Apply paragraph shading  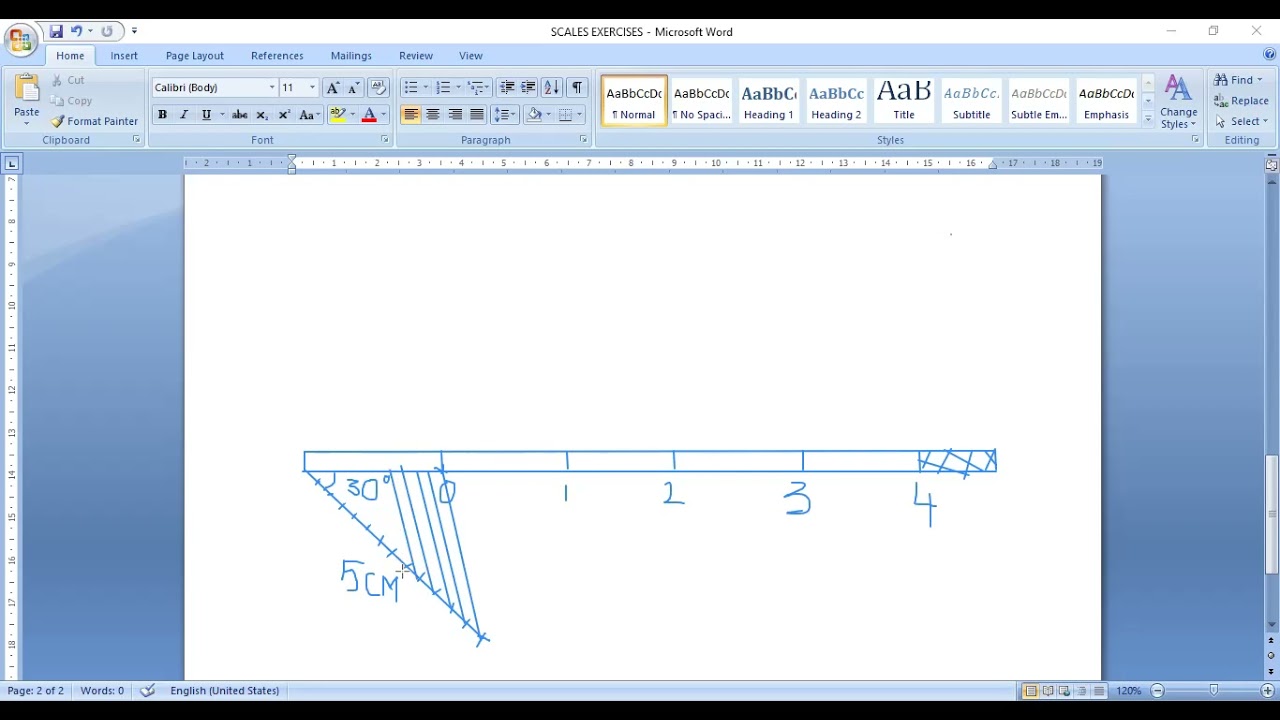(x=534, y=115)
